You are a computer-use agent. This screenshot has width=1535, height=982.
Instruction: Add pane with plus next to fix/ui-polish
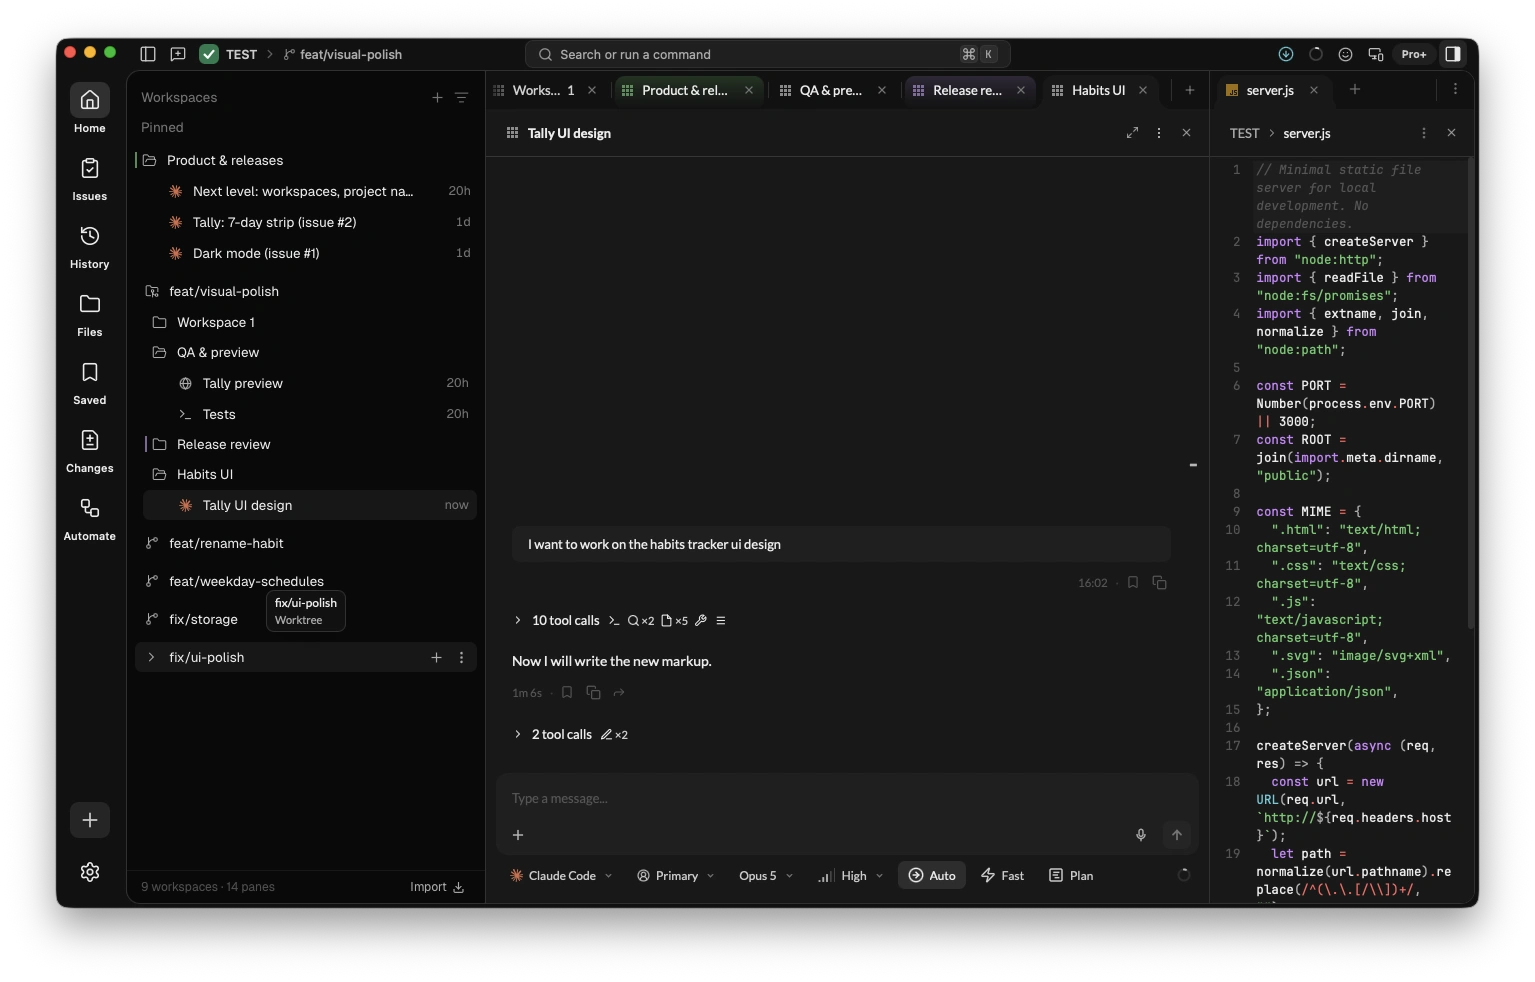(x=436, y=657)
